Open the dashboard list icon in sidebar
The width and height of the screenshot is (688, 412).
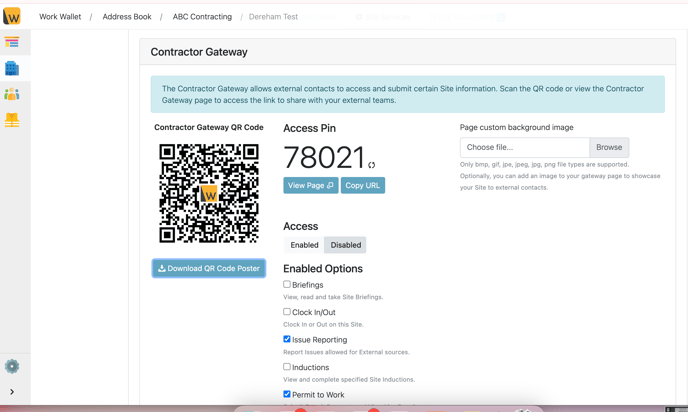tap(12, 42)
